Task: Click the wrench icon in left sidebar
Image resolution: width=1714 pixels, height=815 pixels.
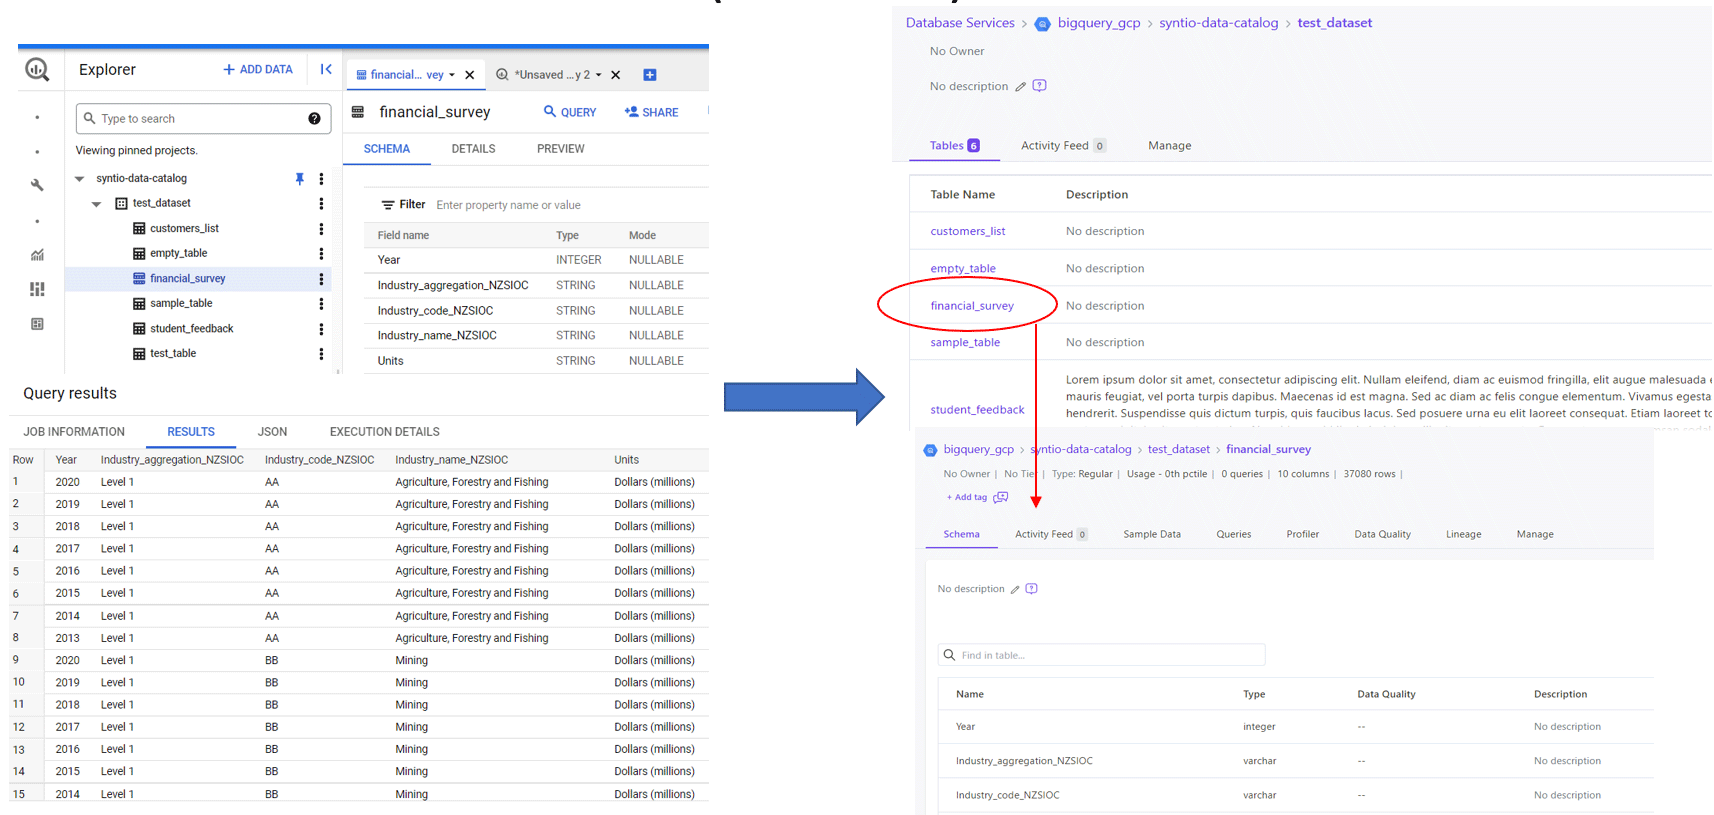Action: coord(37,185)
